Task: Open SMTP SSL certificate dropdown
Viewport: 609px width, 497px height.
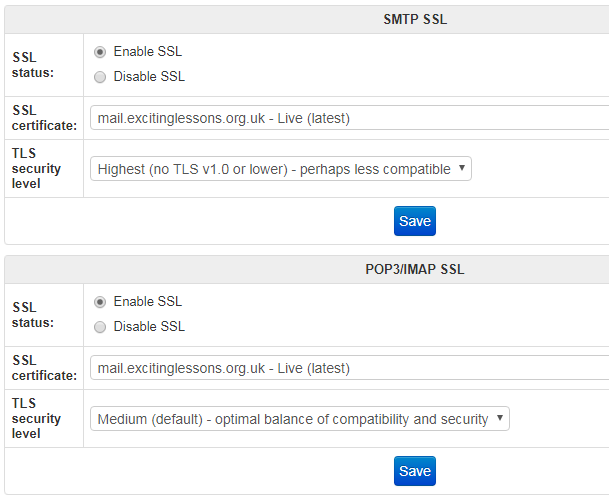Action: click(350, 118)
